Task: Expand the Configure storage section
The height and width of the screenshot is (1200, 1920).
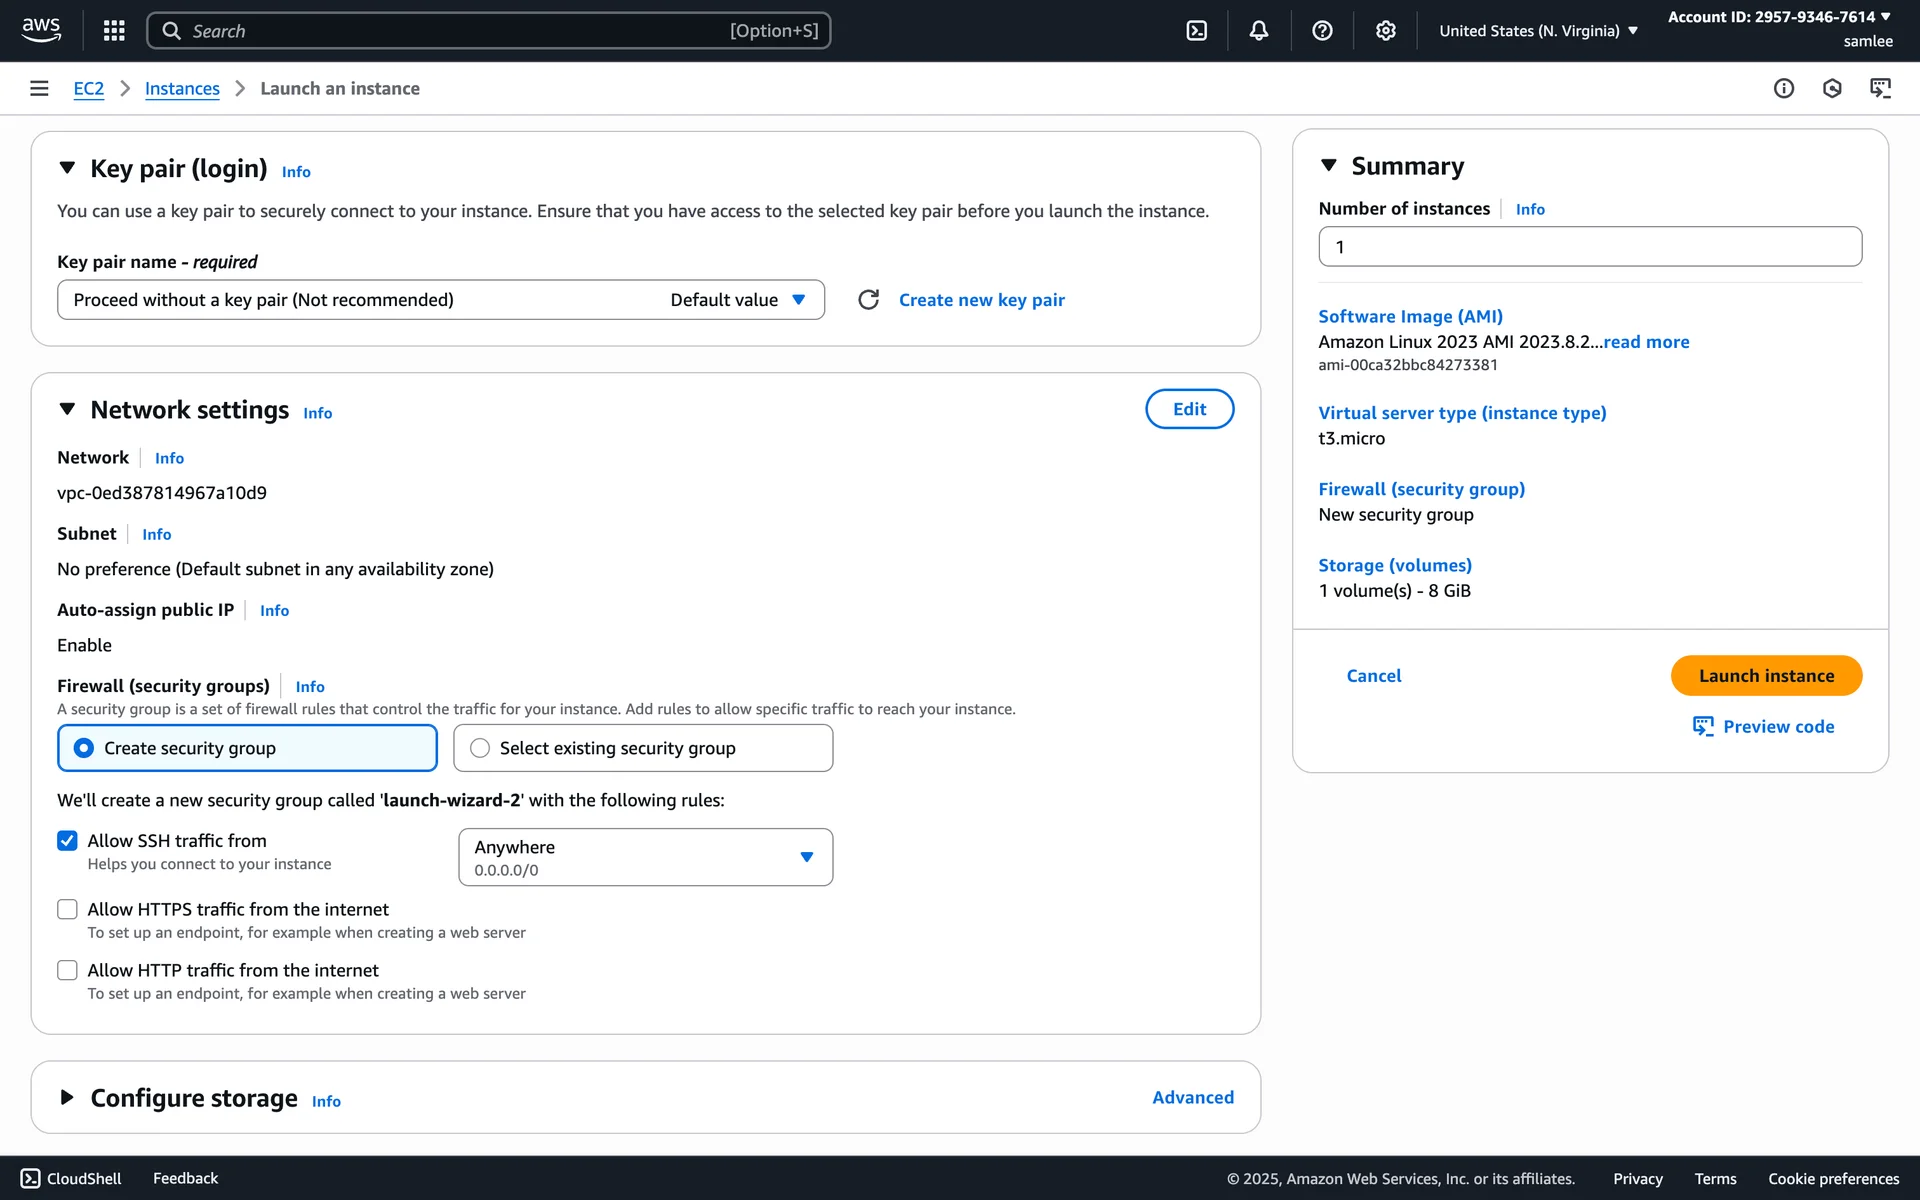Action: click(x=67, y=1098)
